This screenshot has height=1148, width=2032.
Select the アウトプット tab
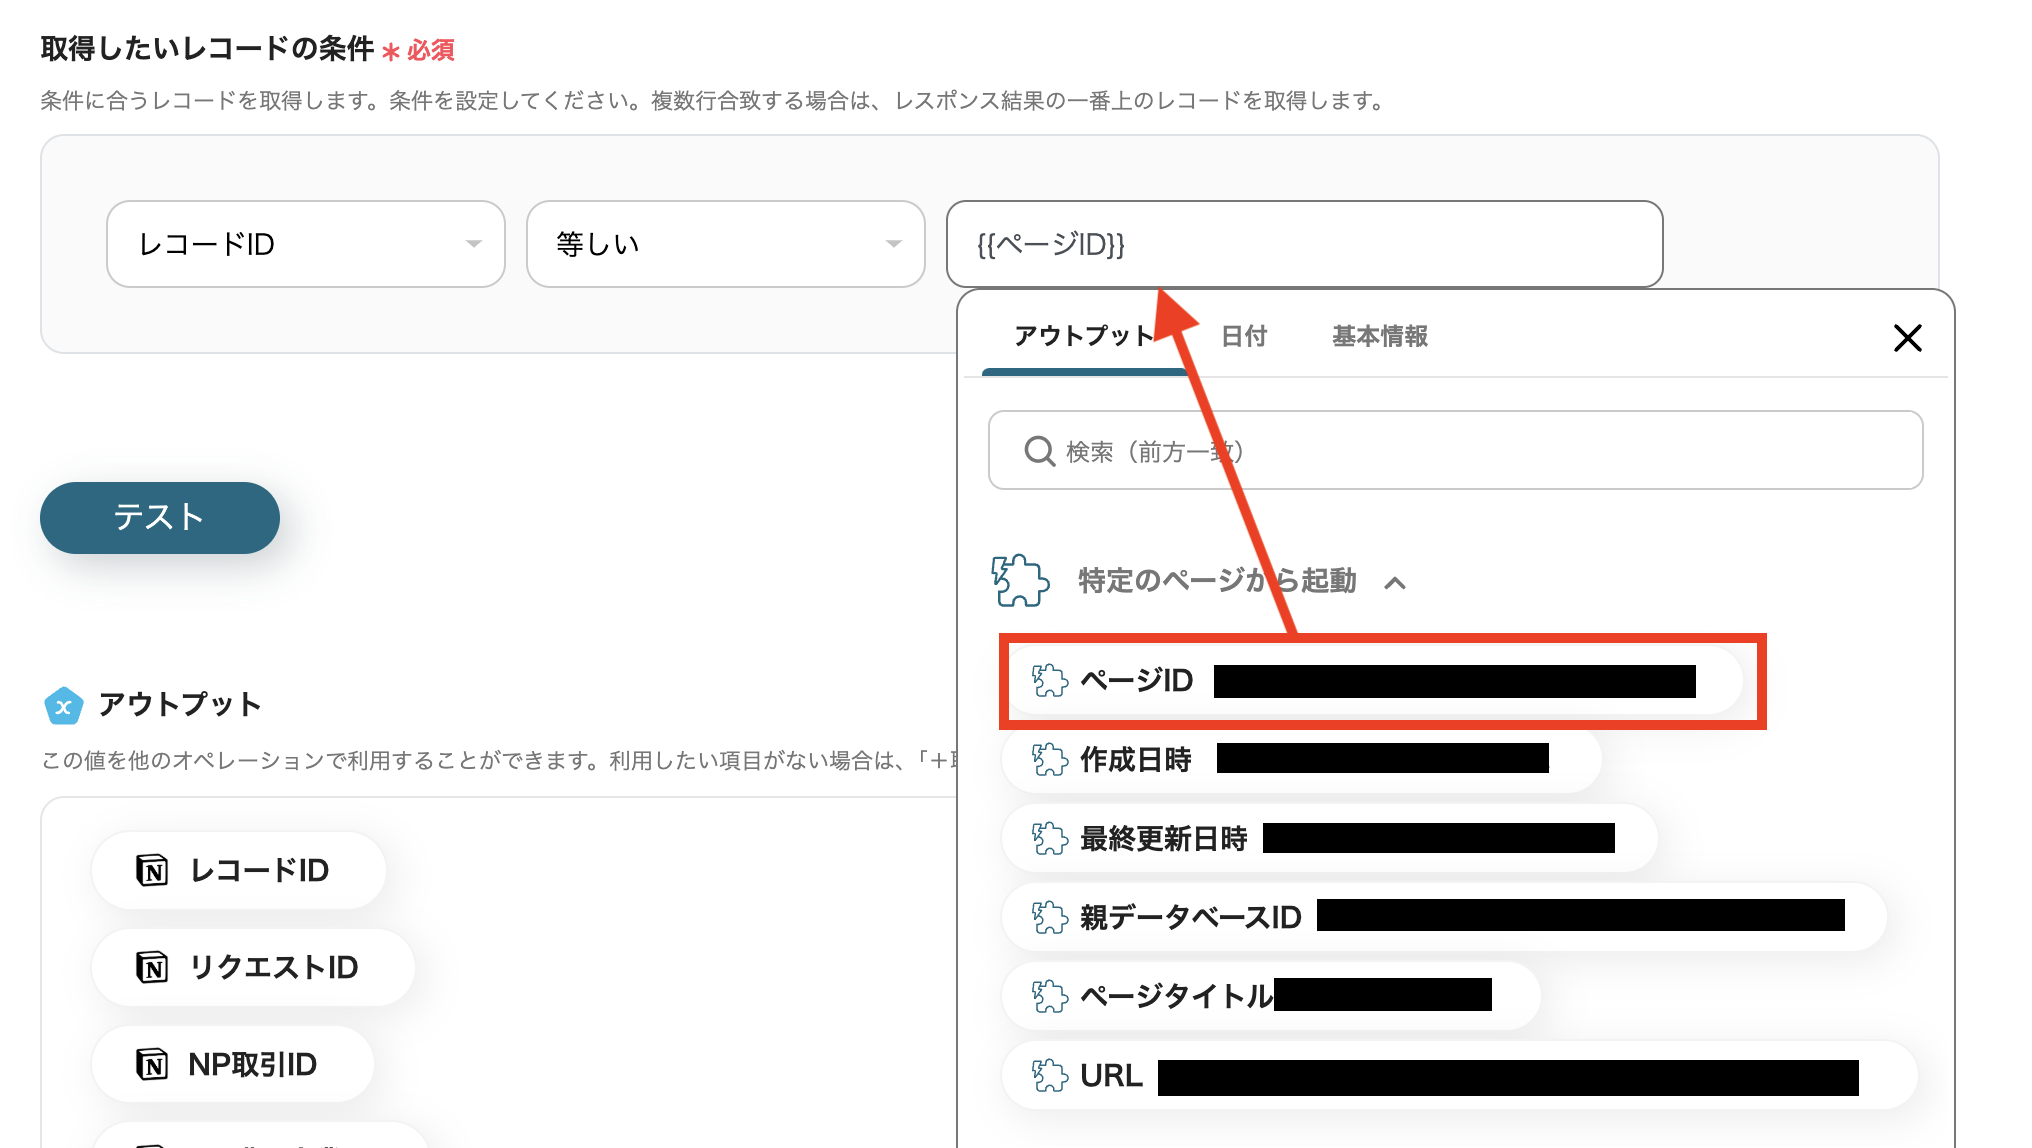1084,336
